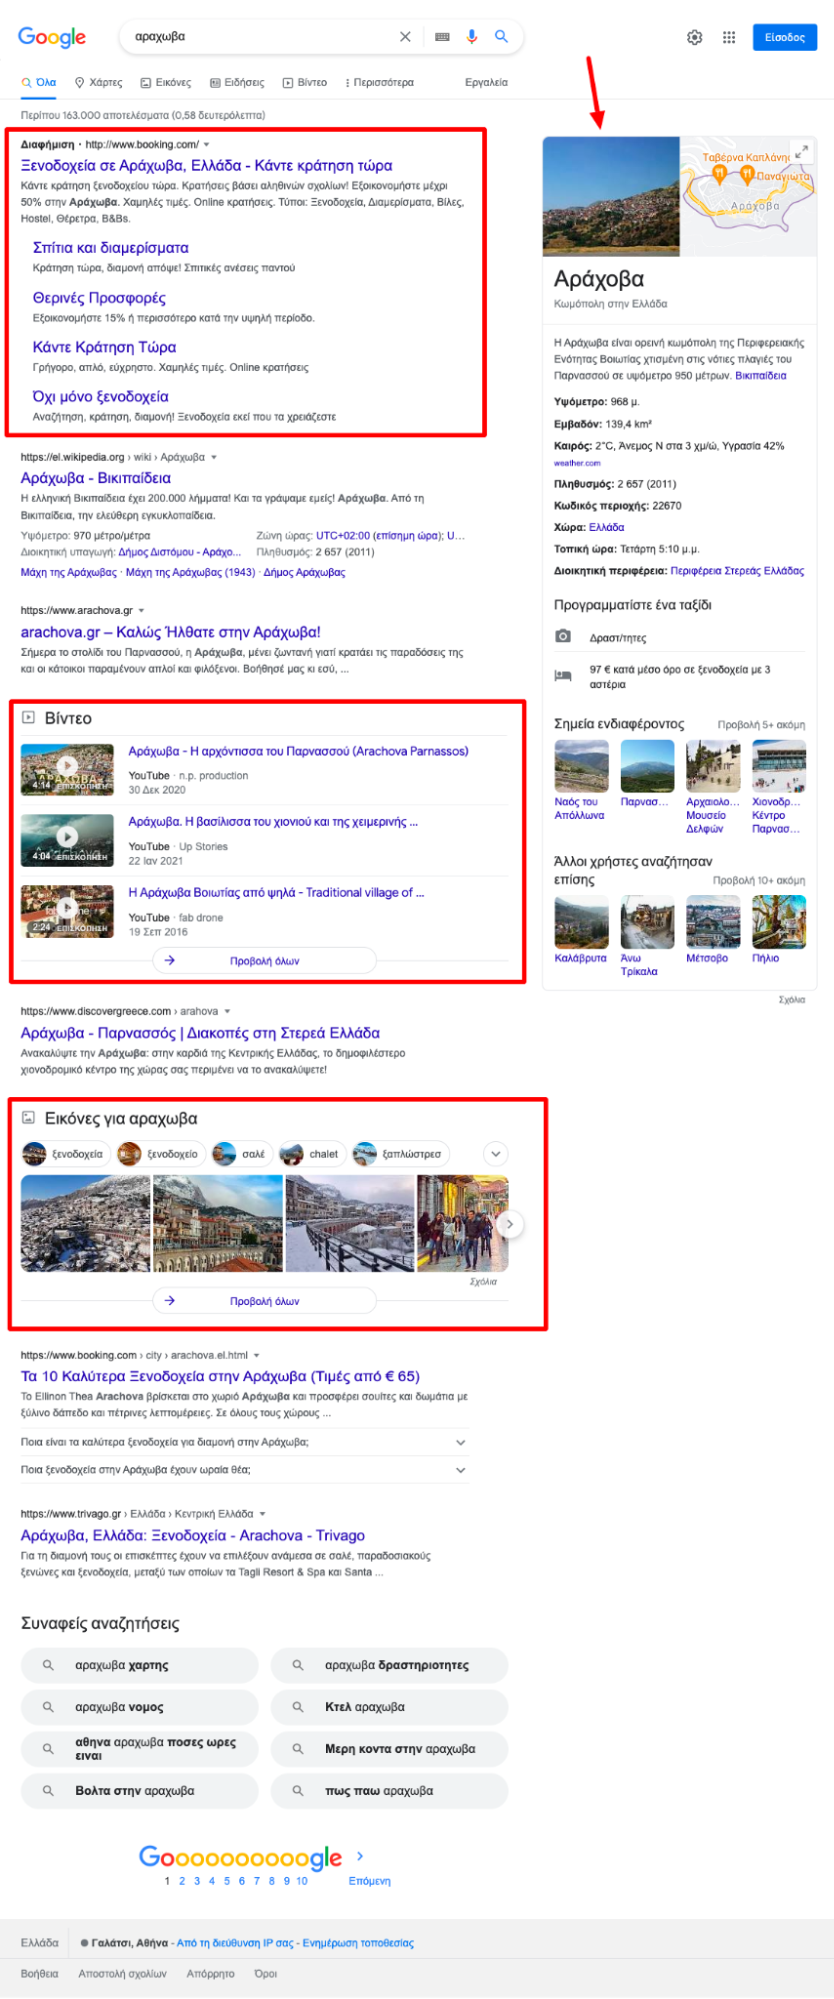Open the booking.com ad headline link

207,166
